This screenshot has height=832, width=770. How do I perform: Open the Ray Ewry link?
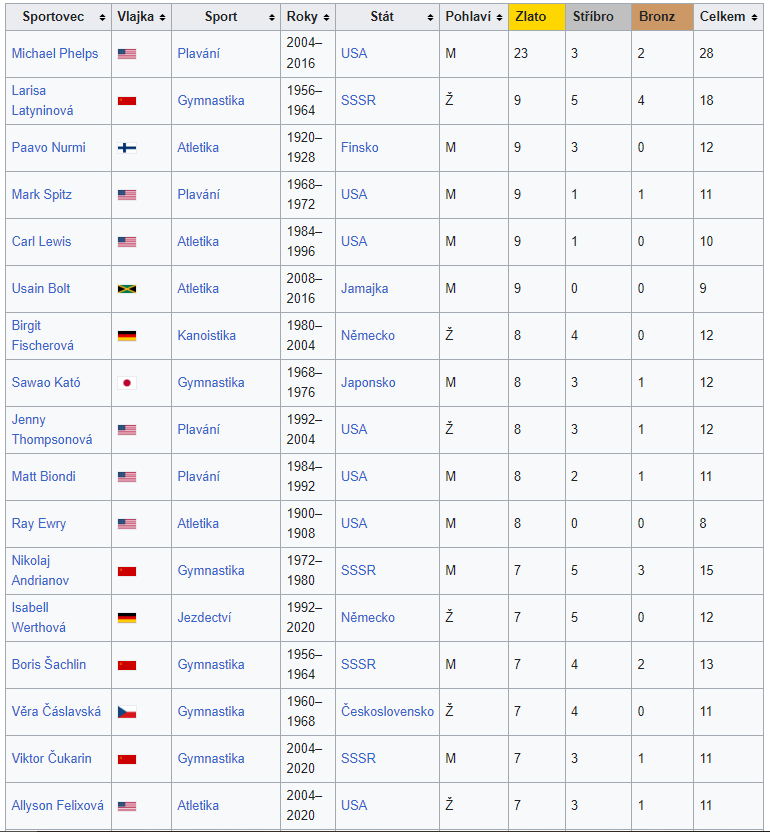(39, 524)
